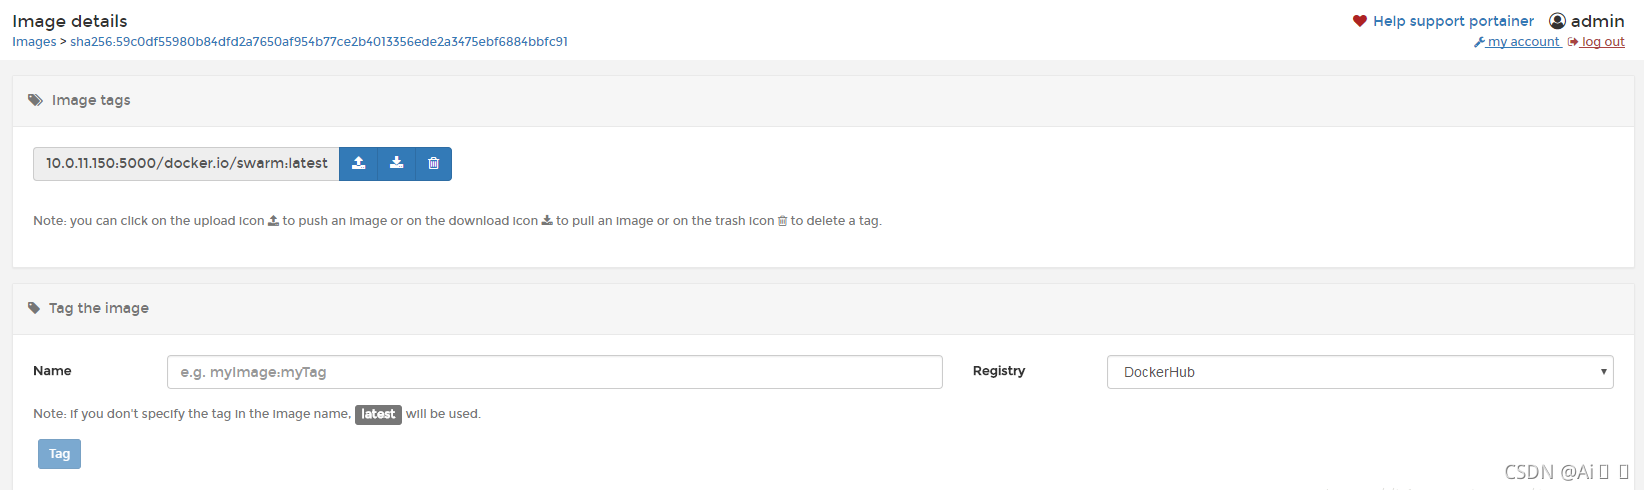Click the sha256 image ID breadcrumb text

[x=319, y=42]
